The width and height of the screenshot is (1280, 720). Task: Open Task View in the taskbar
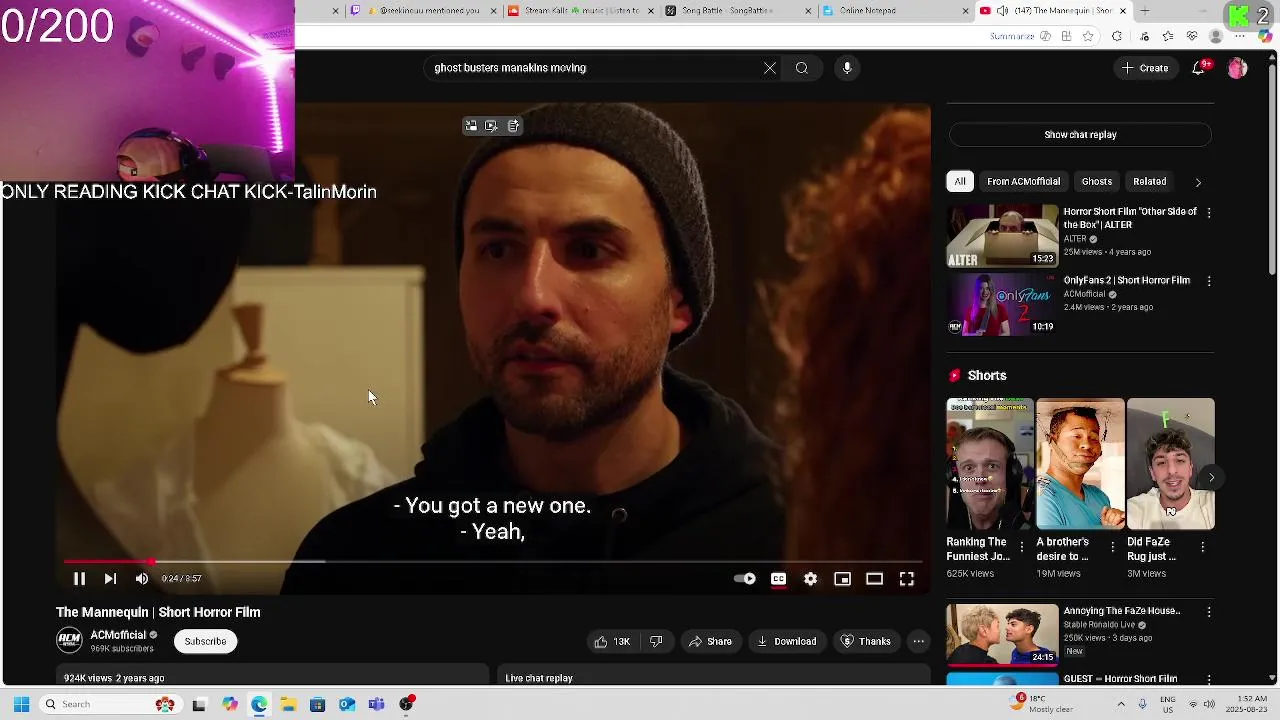[199, 704]
